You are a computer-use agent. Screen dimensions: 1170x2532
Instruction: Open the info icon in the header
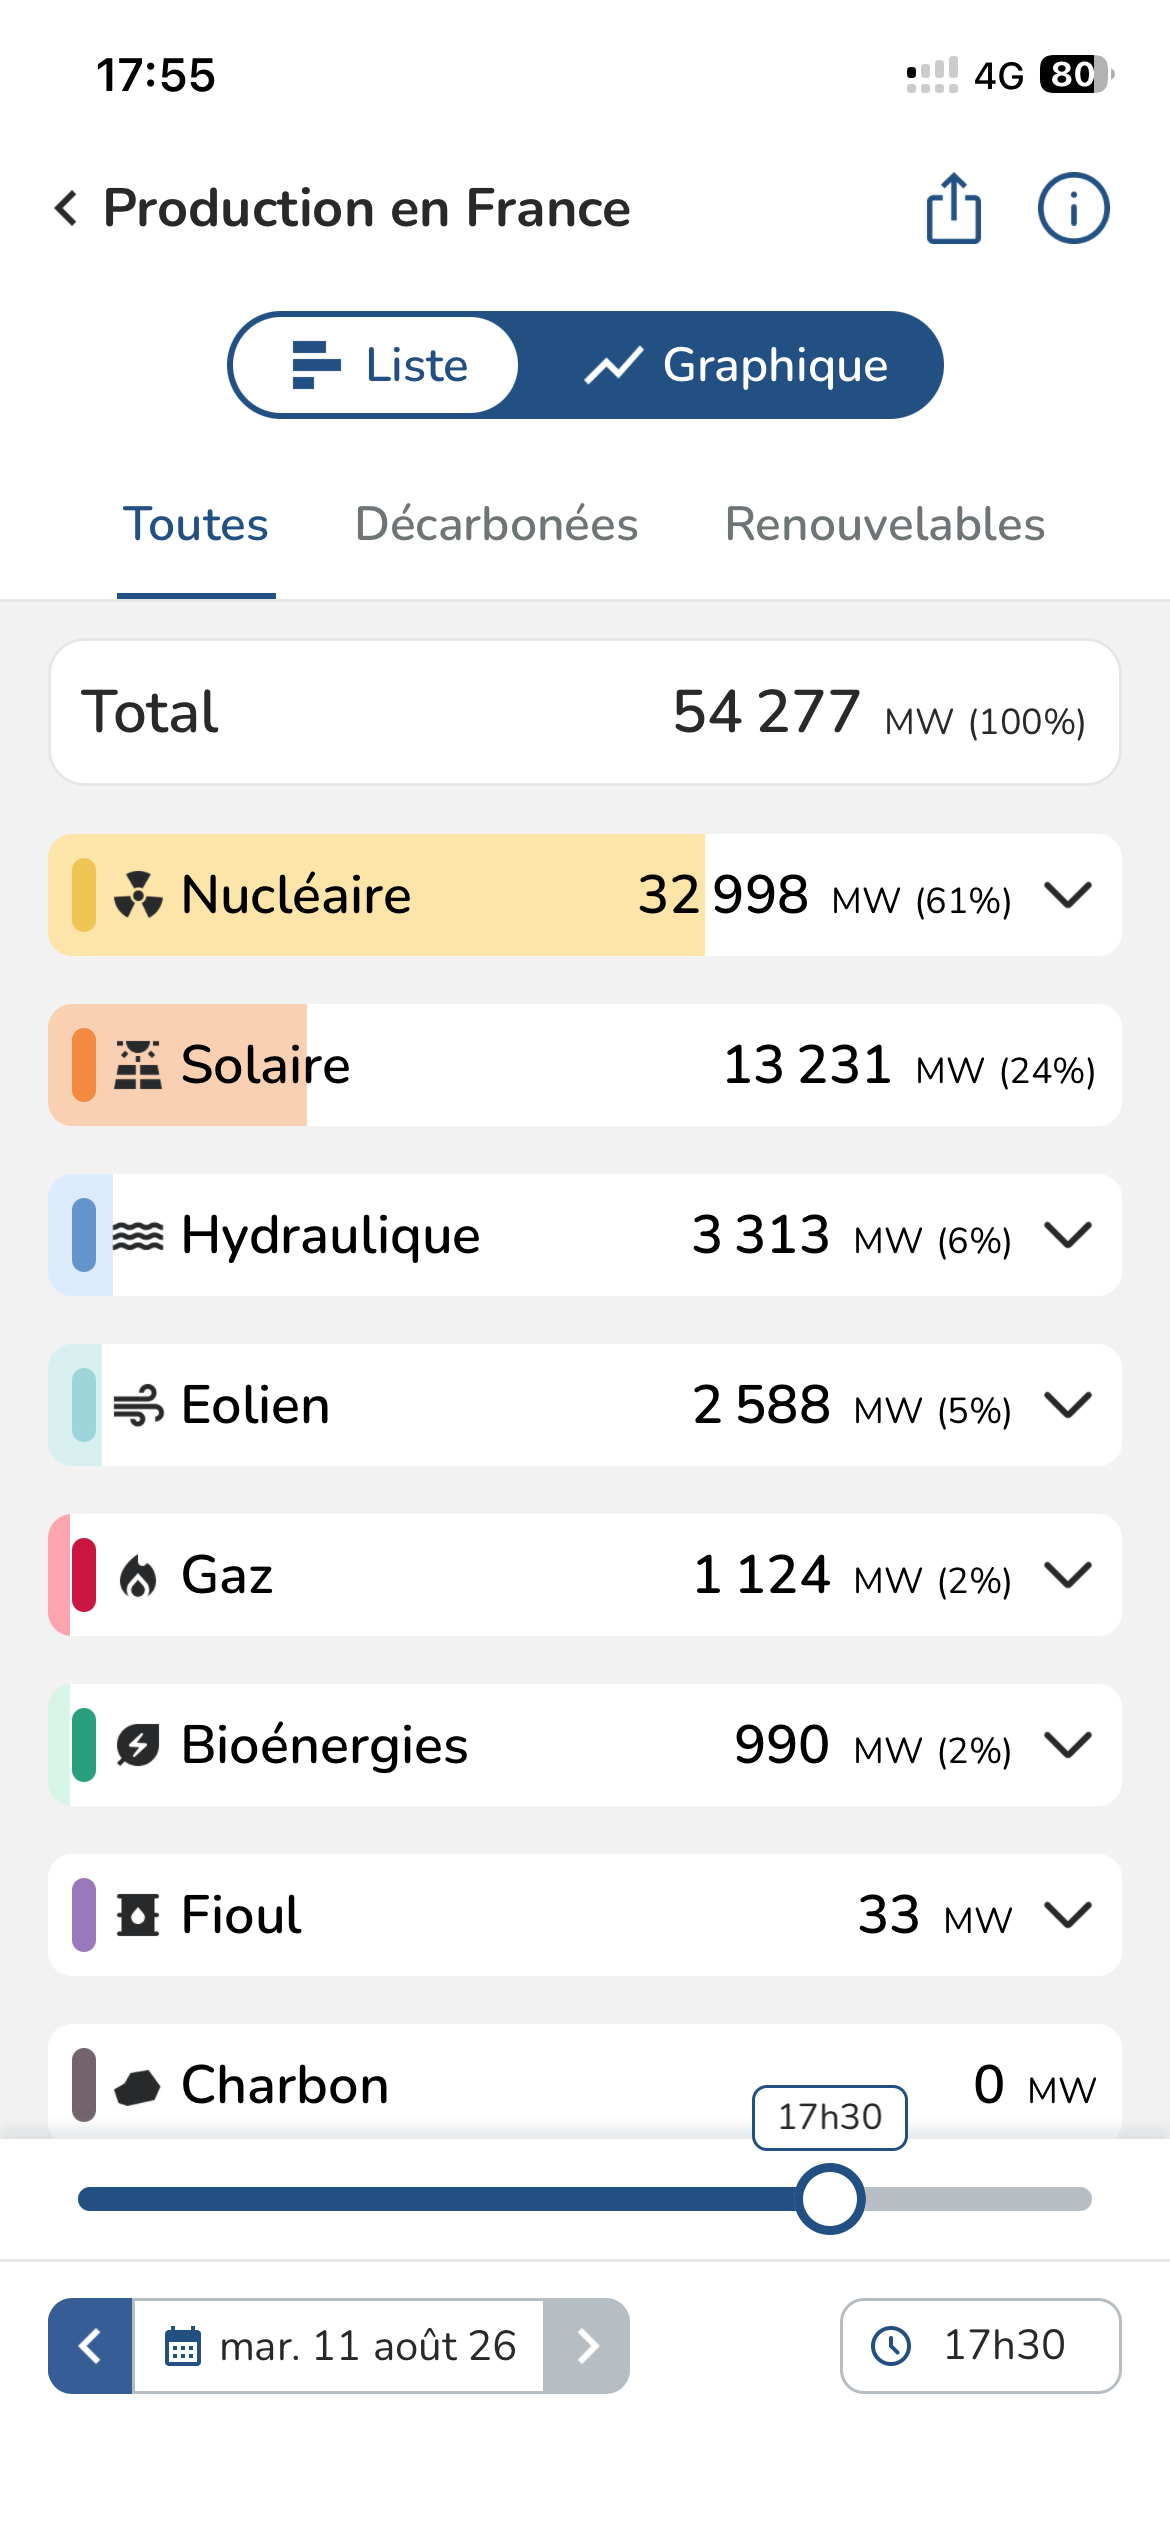[1073, 208]
